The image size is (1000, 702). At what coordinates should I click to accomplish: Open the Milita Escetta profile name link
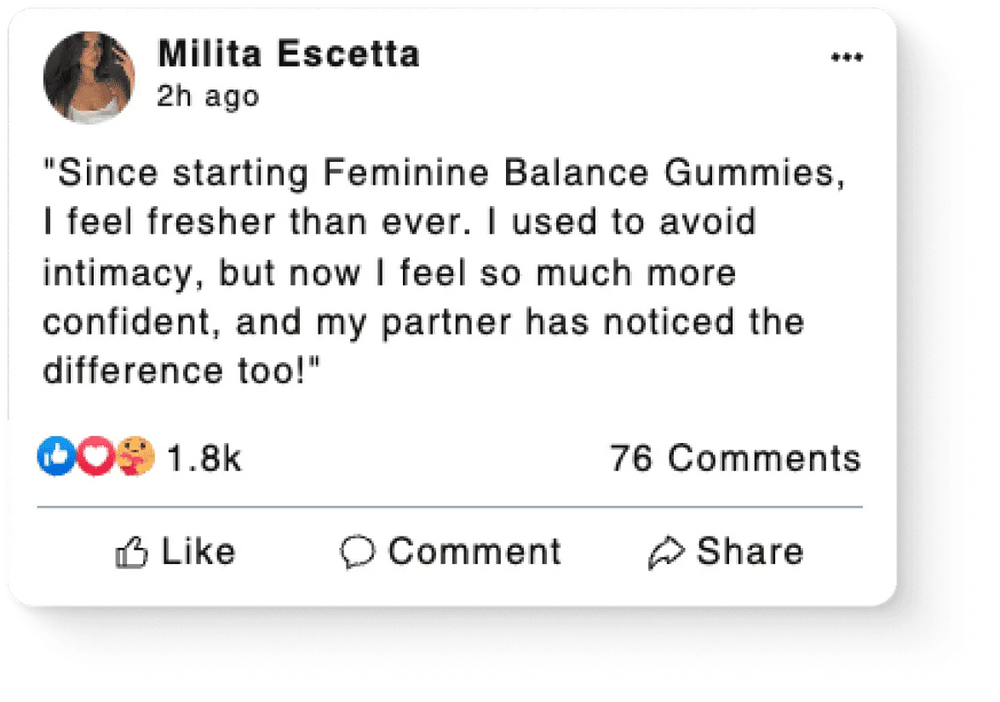coord(288,55)
